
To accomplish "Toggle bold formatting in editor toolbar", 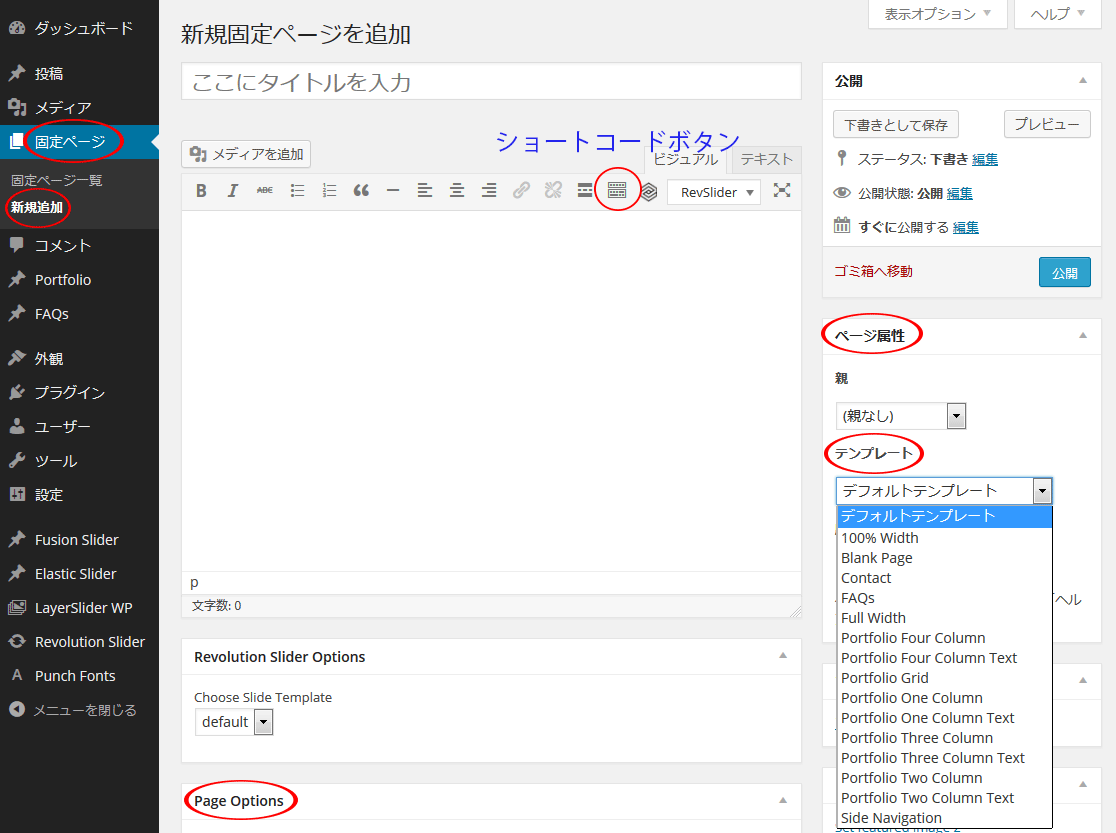I will (x=201, y=191).
